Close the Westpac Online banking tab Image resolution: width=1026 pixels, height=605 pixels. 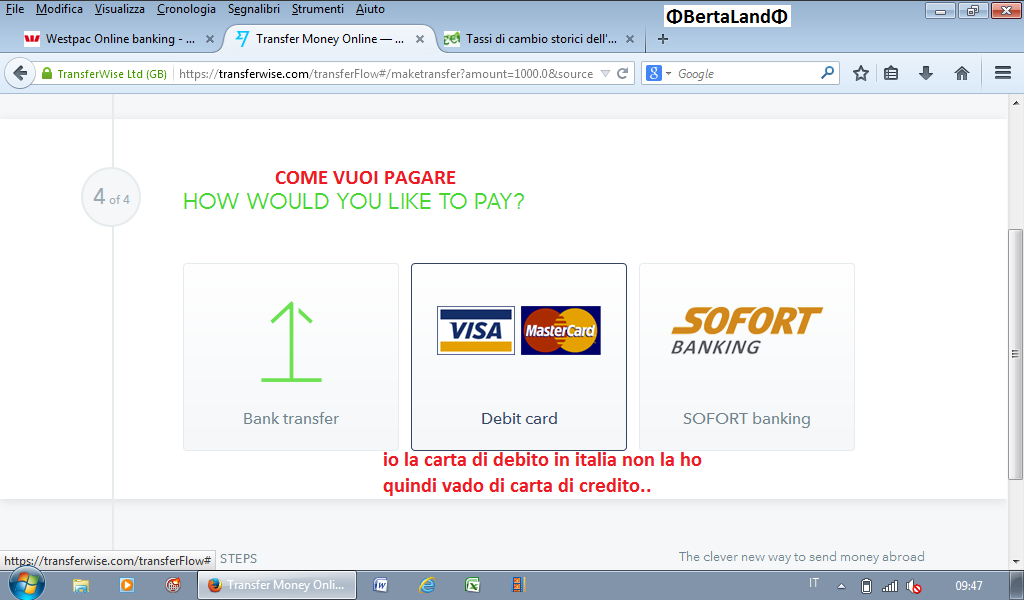point(209,39)
